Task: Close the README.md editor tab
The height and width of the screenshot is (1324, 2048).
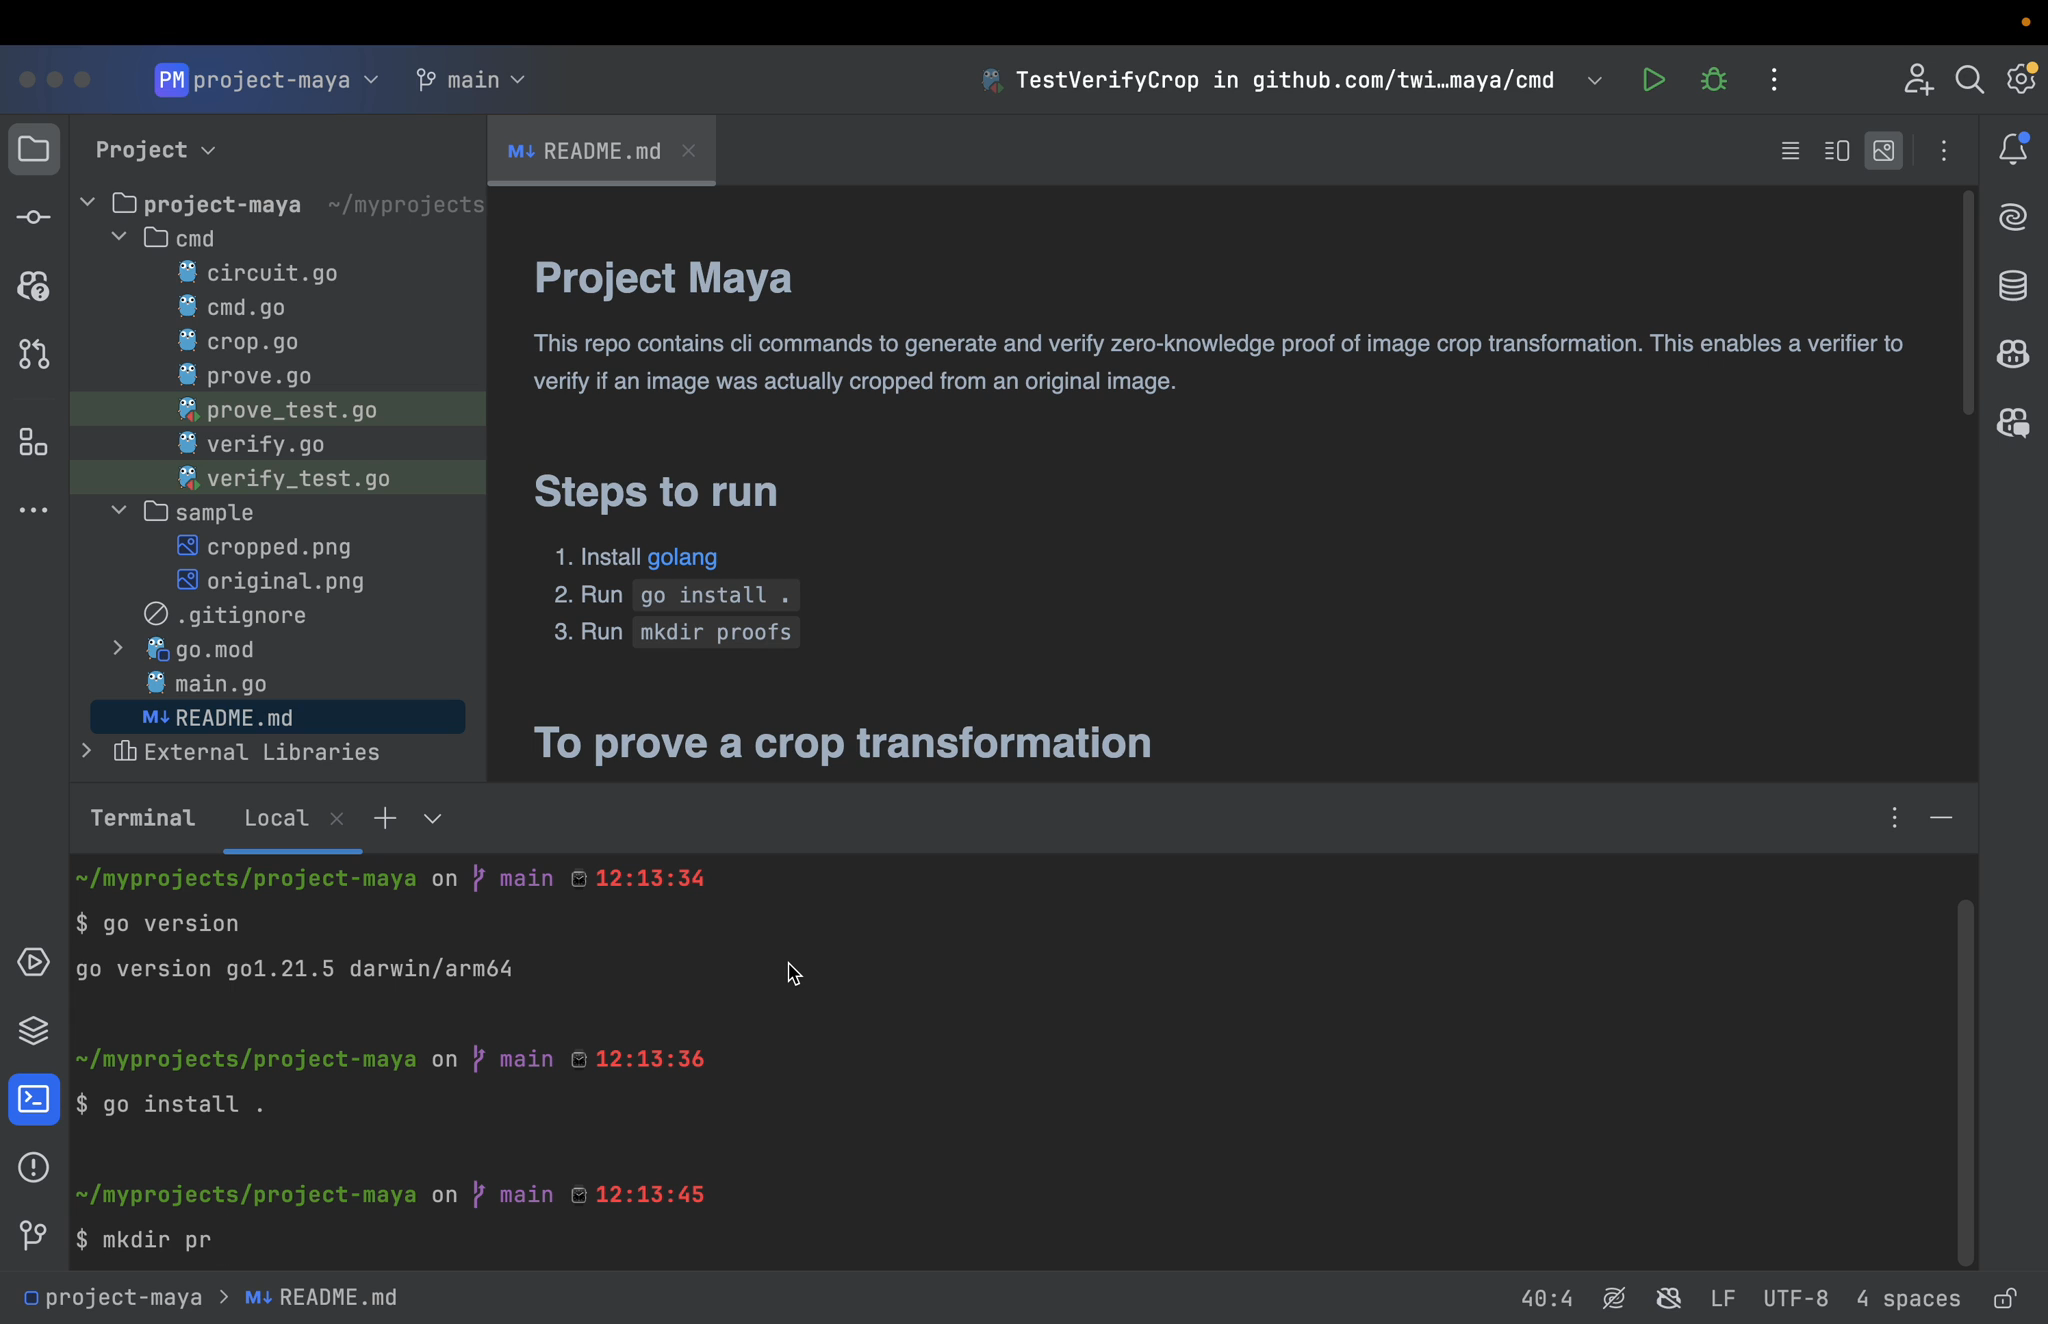Action: click(x=689, y=151)
